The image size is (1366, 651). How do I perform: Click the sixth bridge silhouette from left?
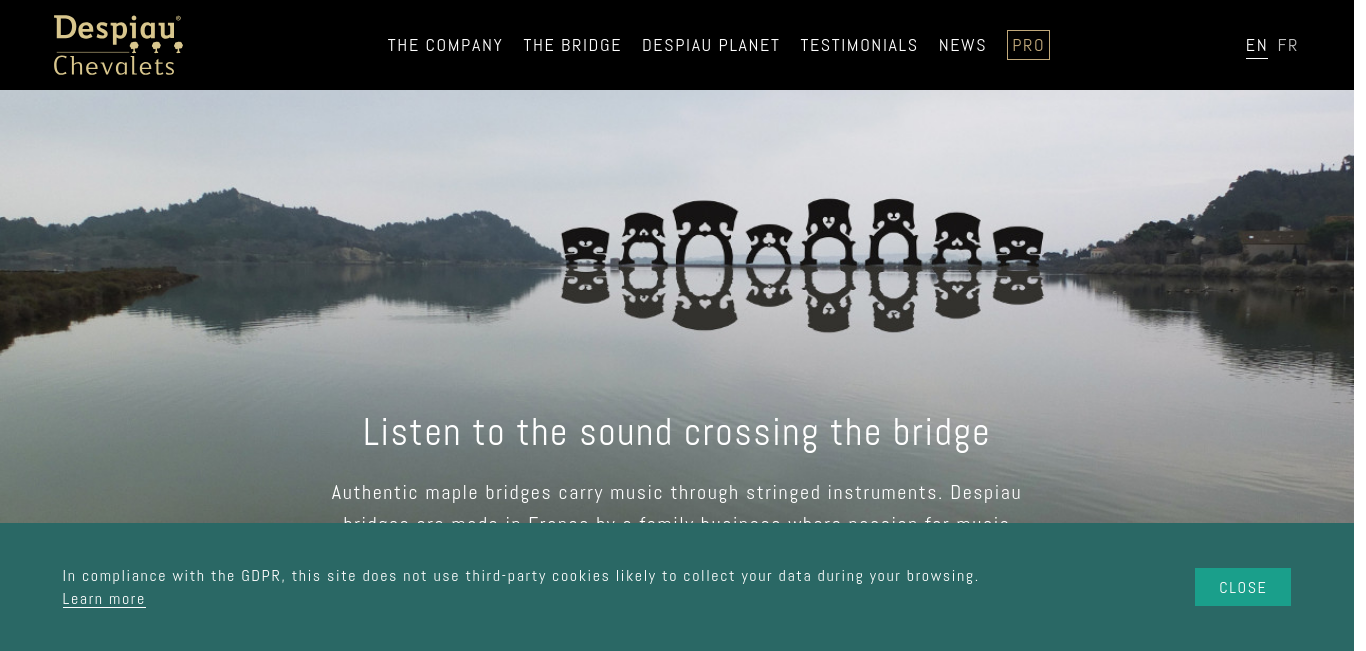click(894, 233)
